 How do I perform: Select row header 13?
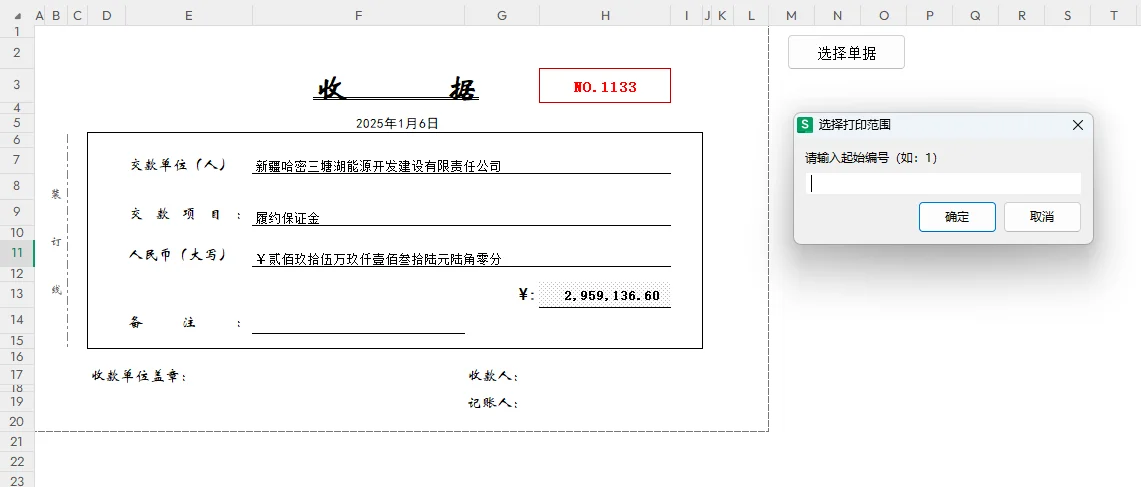(17, 294)
